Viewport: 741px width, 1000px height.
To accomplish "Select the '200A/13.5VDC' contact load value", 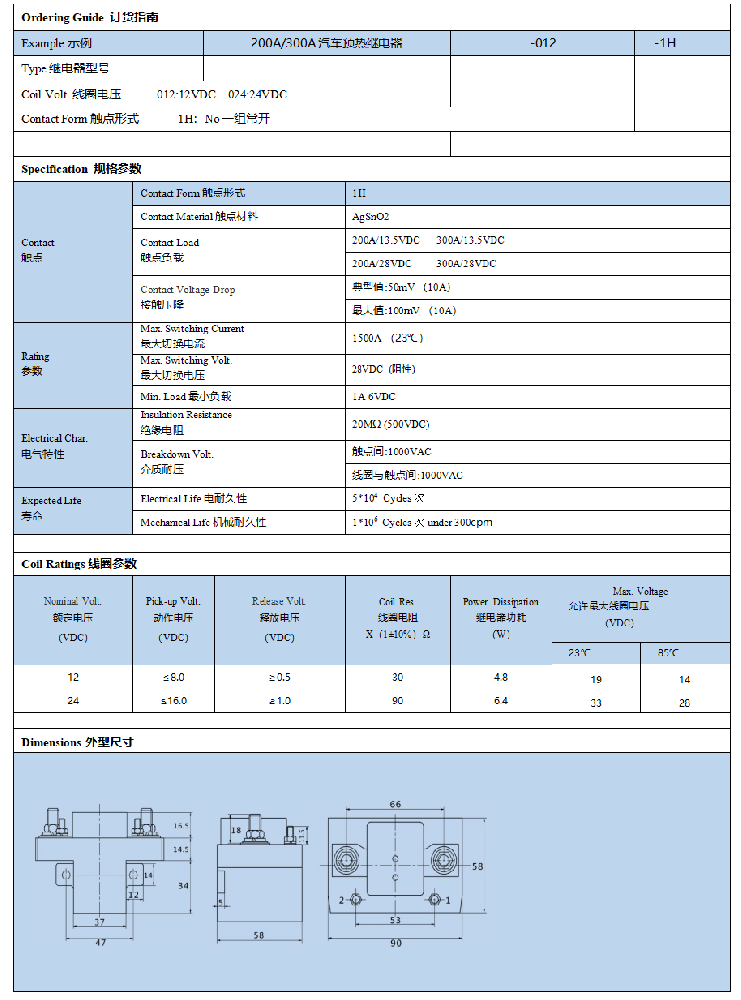I will pyautogui.click(x=386, y=240).
